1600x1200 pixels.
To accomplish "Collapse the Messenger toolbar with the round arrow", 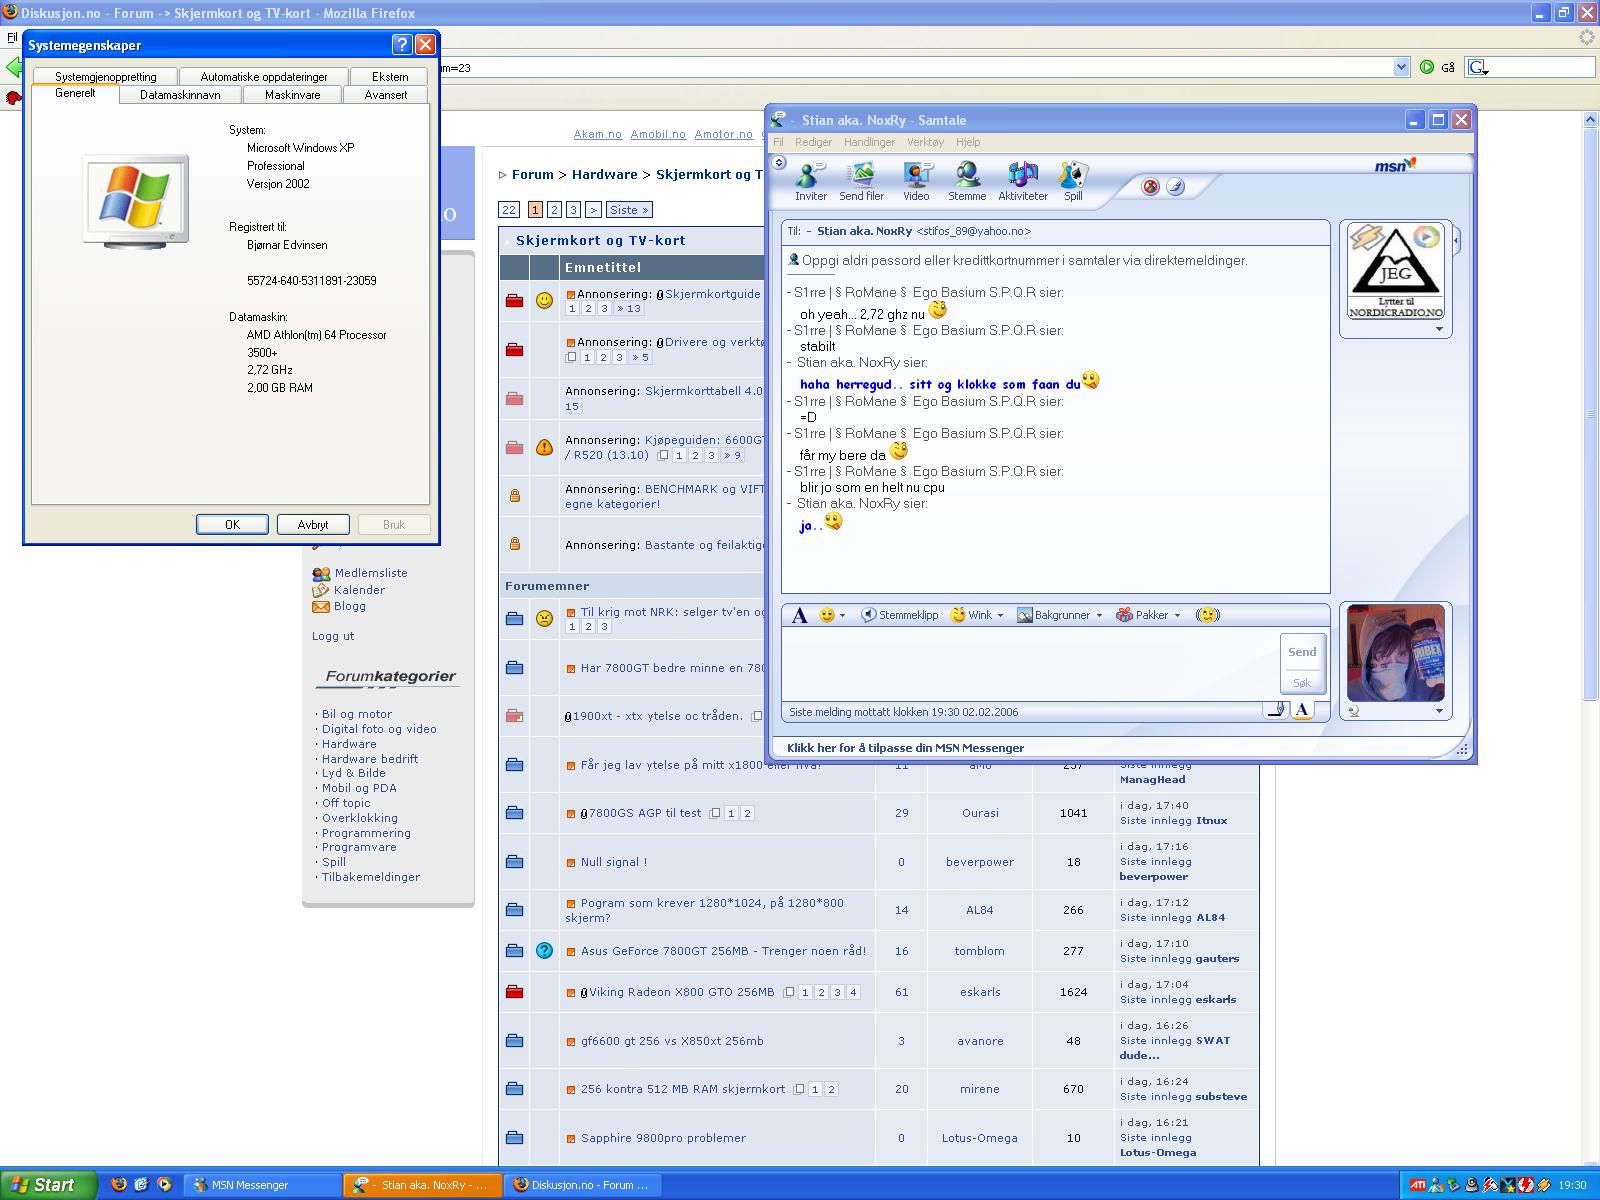I will click(780, 162).
